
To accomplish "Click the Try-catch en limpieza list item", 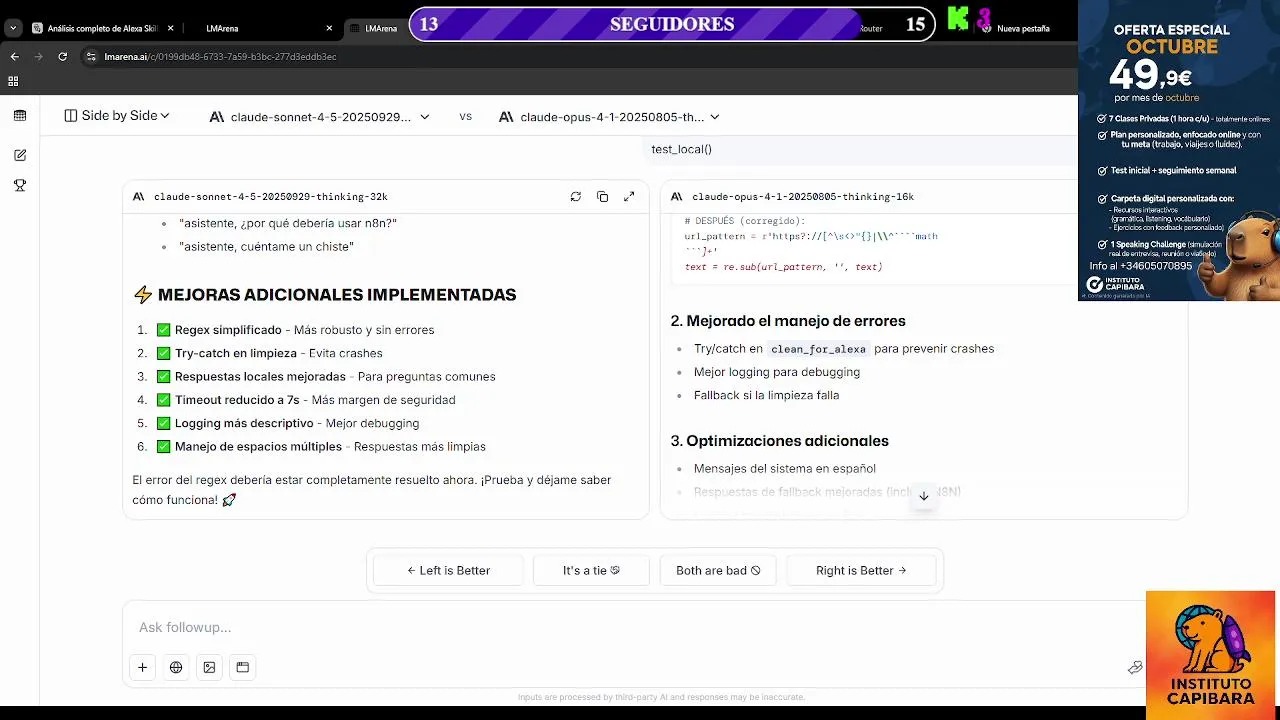I will click(x=278, y=353).
